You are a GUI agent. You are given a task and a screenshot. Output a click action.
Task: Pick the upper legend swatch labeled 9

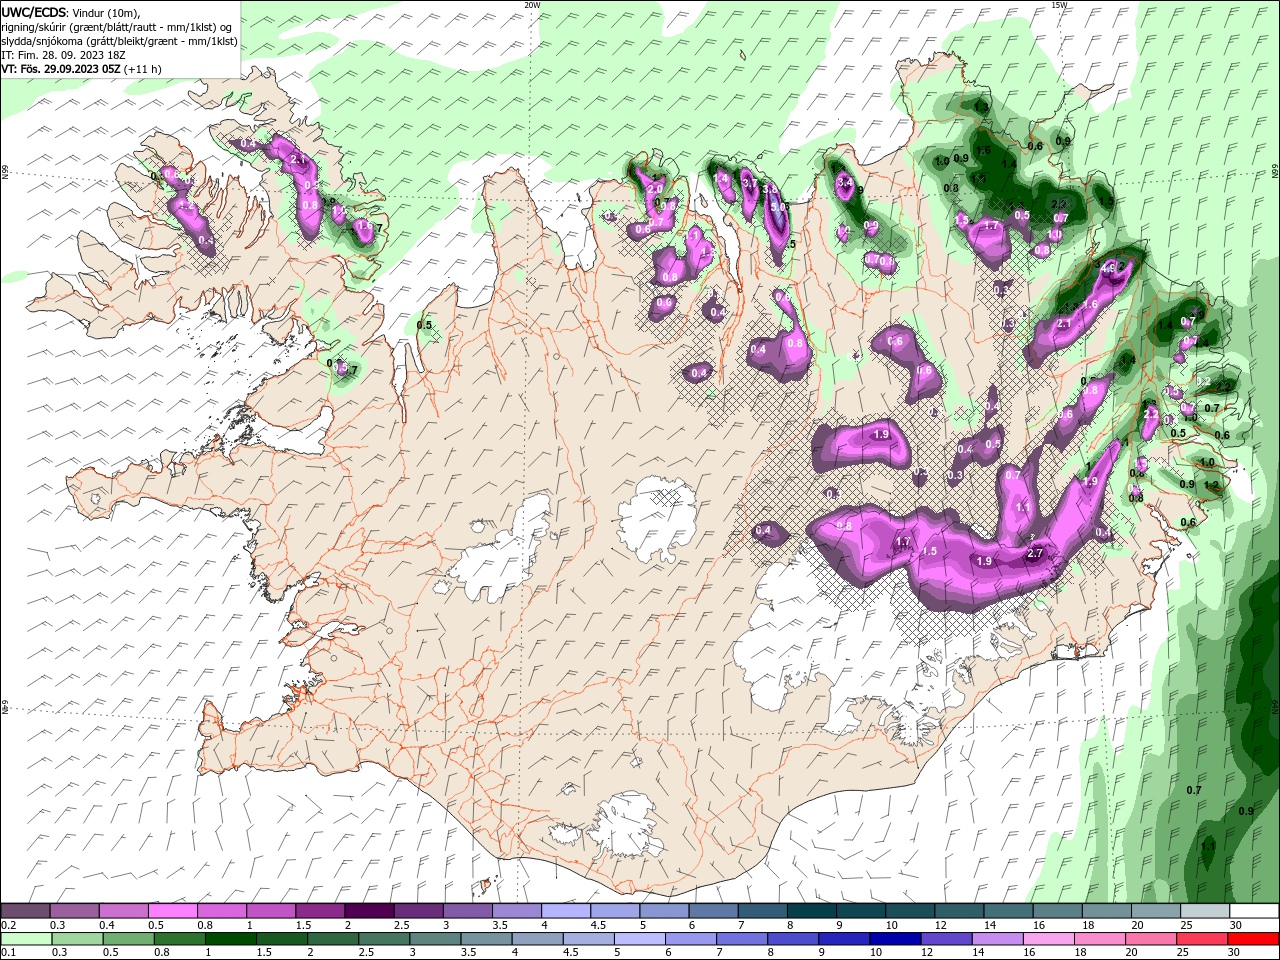click(860, 911)
